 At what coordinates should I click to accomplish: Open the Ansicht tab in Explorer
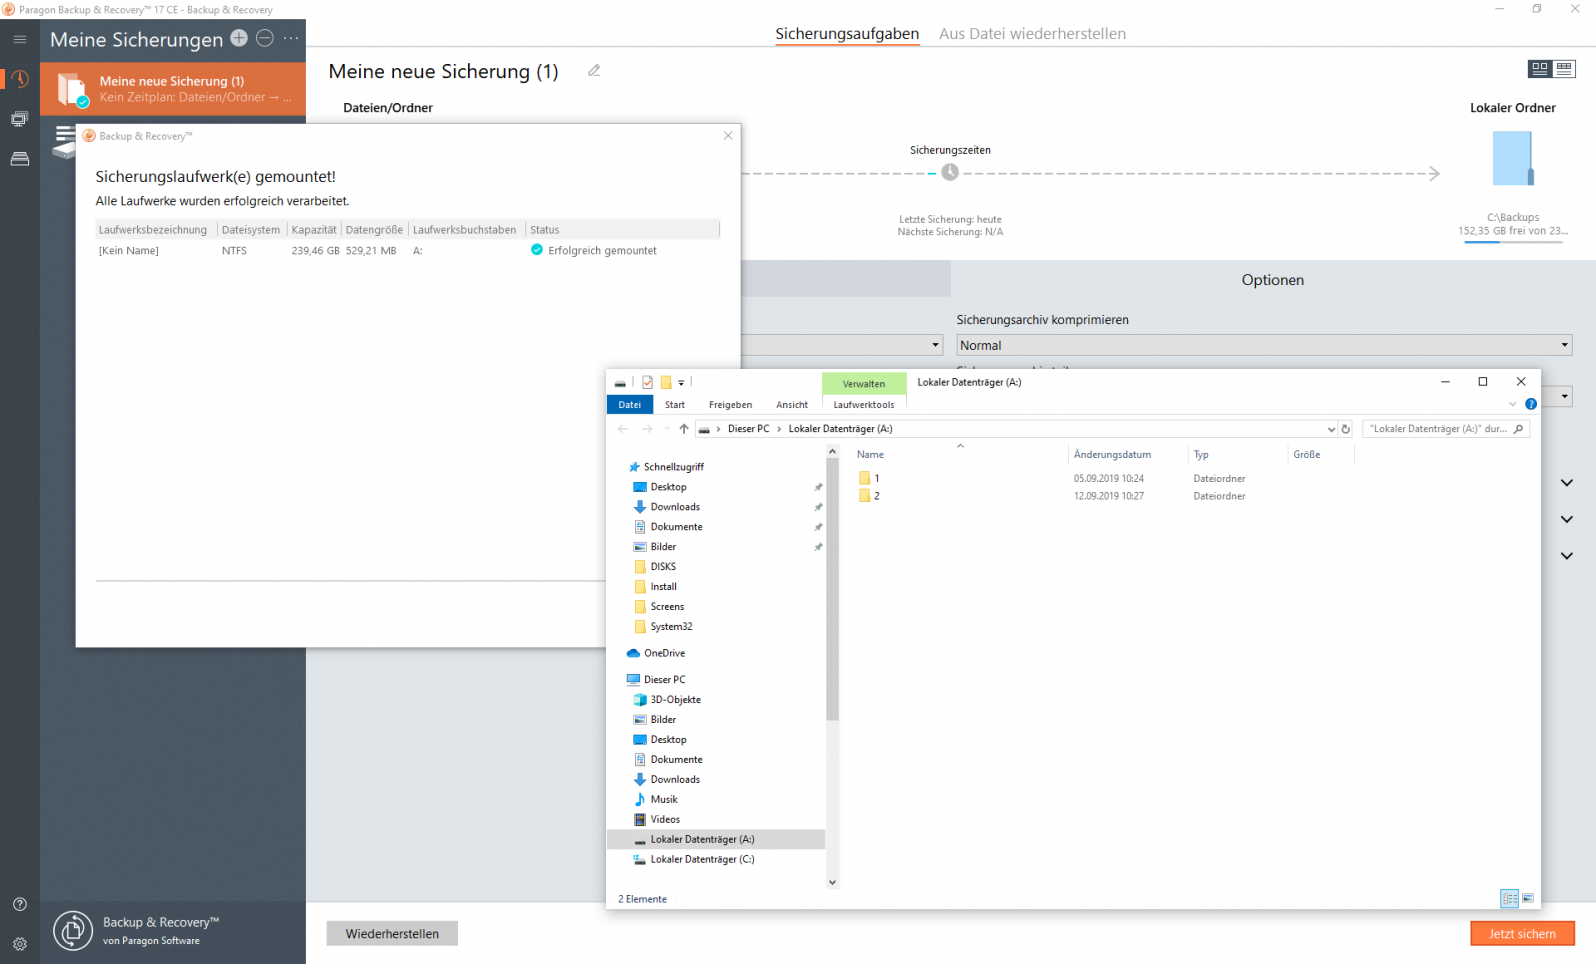click(791, 405)
